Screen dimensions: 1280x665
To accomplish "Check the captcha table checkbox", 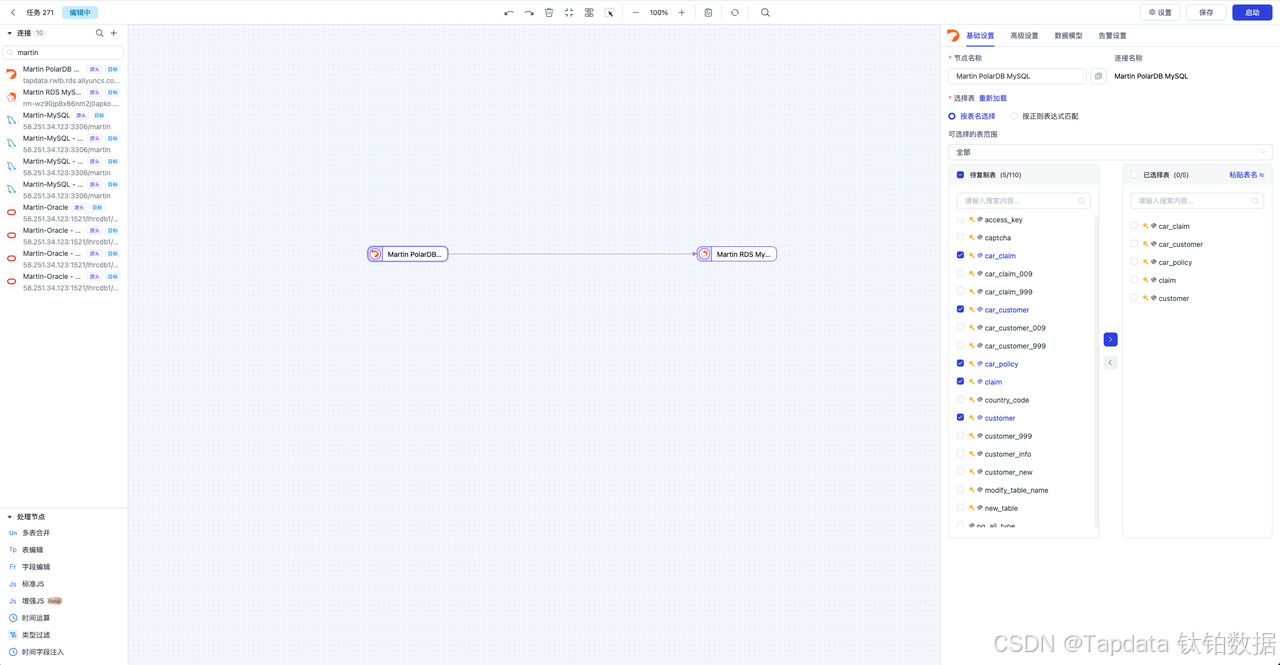I will (960, 238).
